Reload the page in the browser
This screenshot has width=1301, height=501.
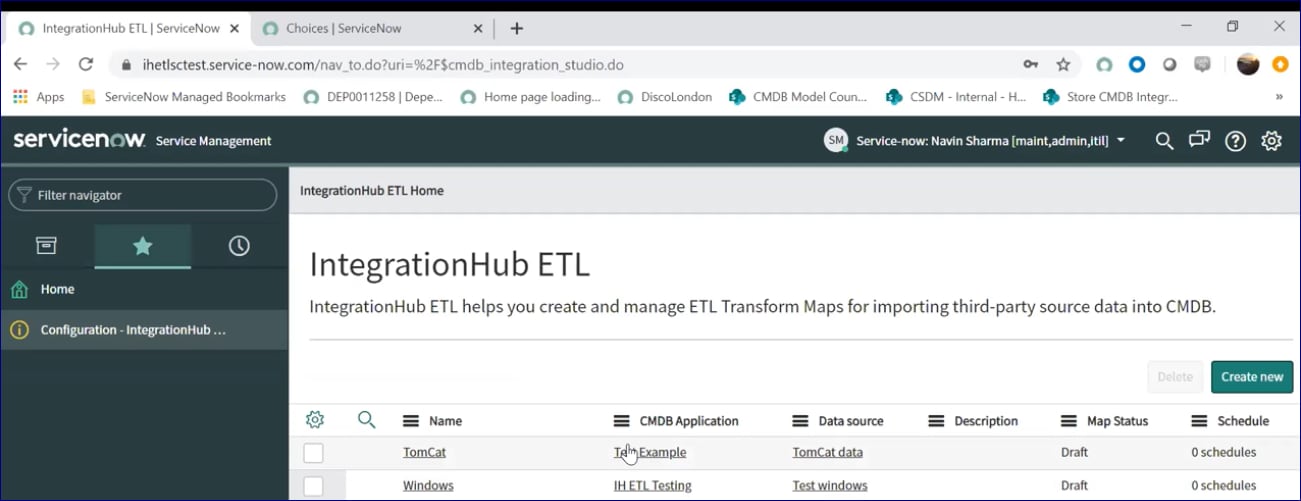click(86, 64)
